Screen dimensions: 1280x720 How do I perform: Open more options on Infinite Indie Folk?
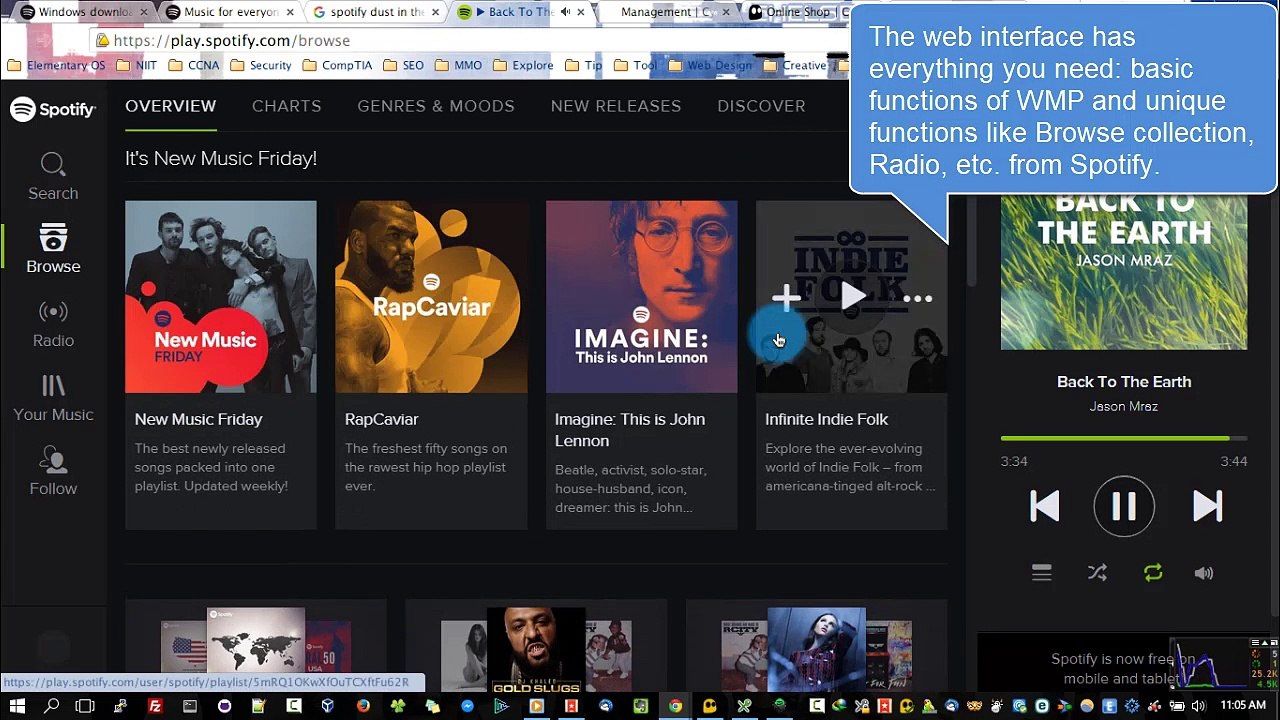(x=917, y=298)
